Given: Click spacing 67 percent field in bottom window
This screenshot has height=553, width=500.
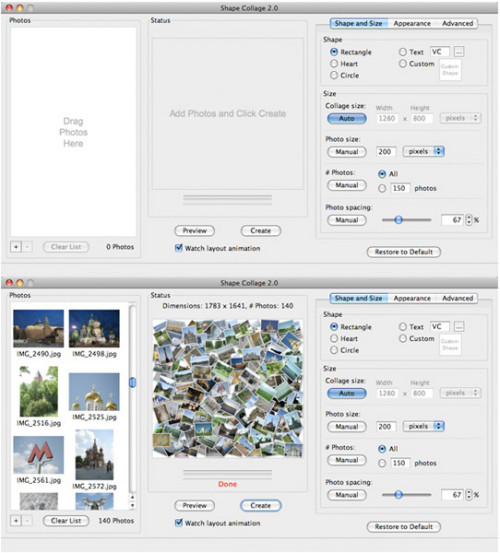Looking at the screenshot, I should coord(453,495).
